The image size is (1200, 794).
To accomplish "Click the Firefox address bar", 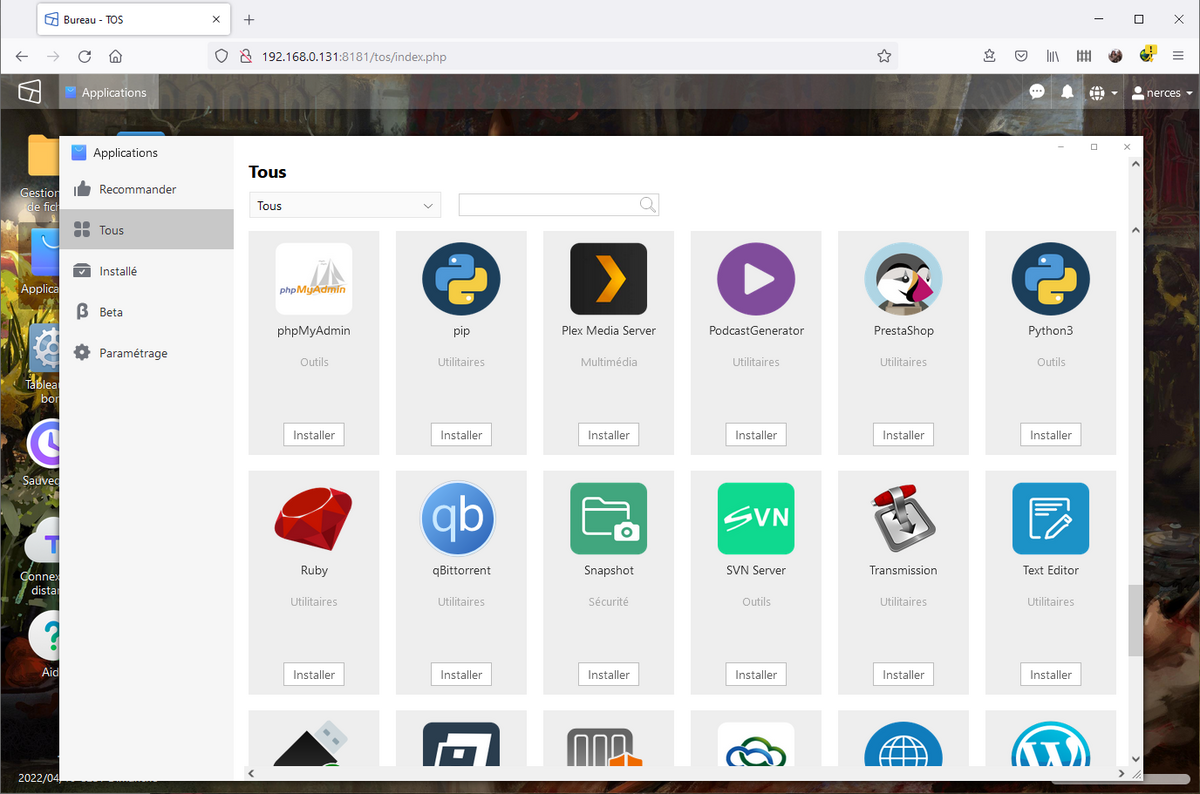I will coord(550,56).
